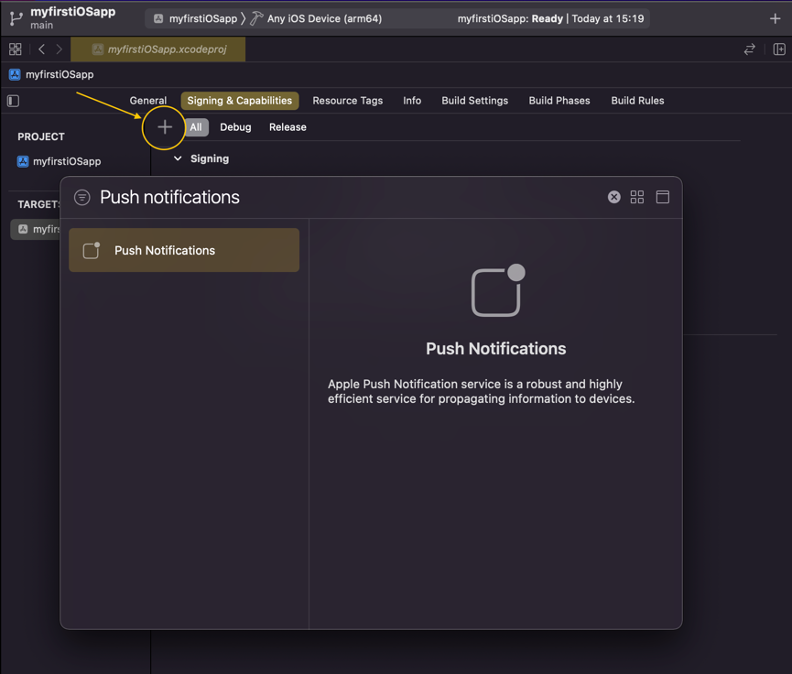792x674 pixels.
Task: Clear the Push notifications search text
Action: (x=614, y=197)
